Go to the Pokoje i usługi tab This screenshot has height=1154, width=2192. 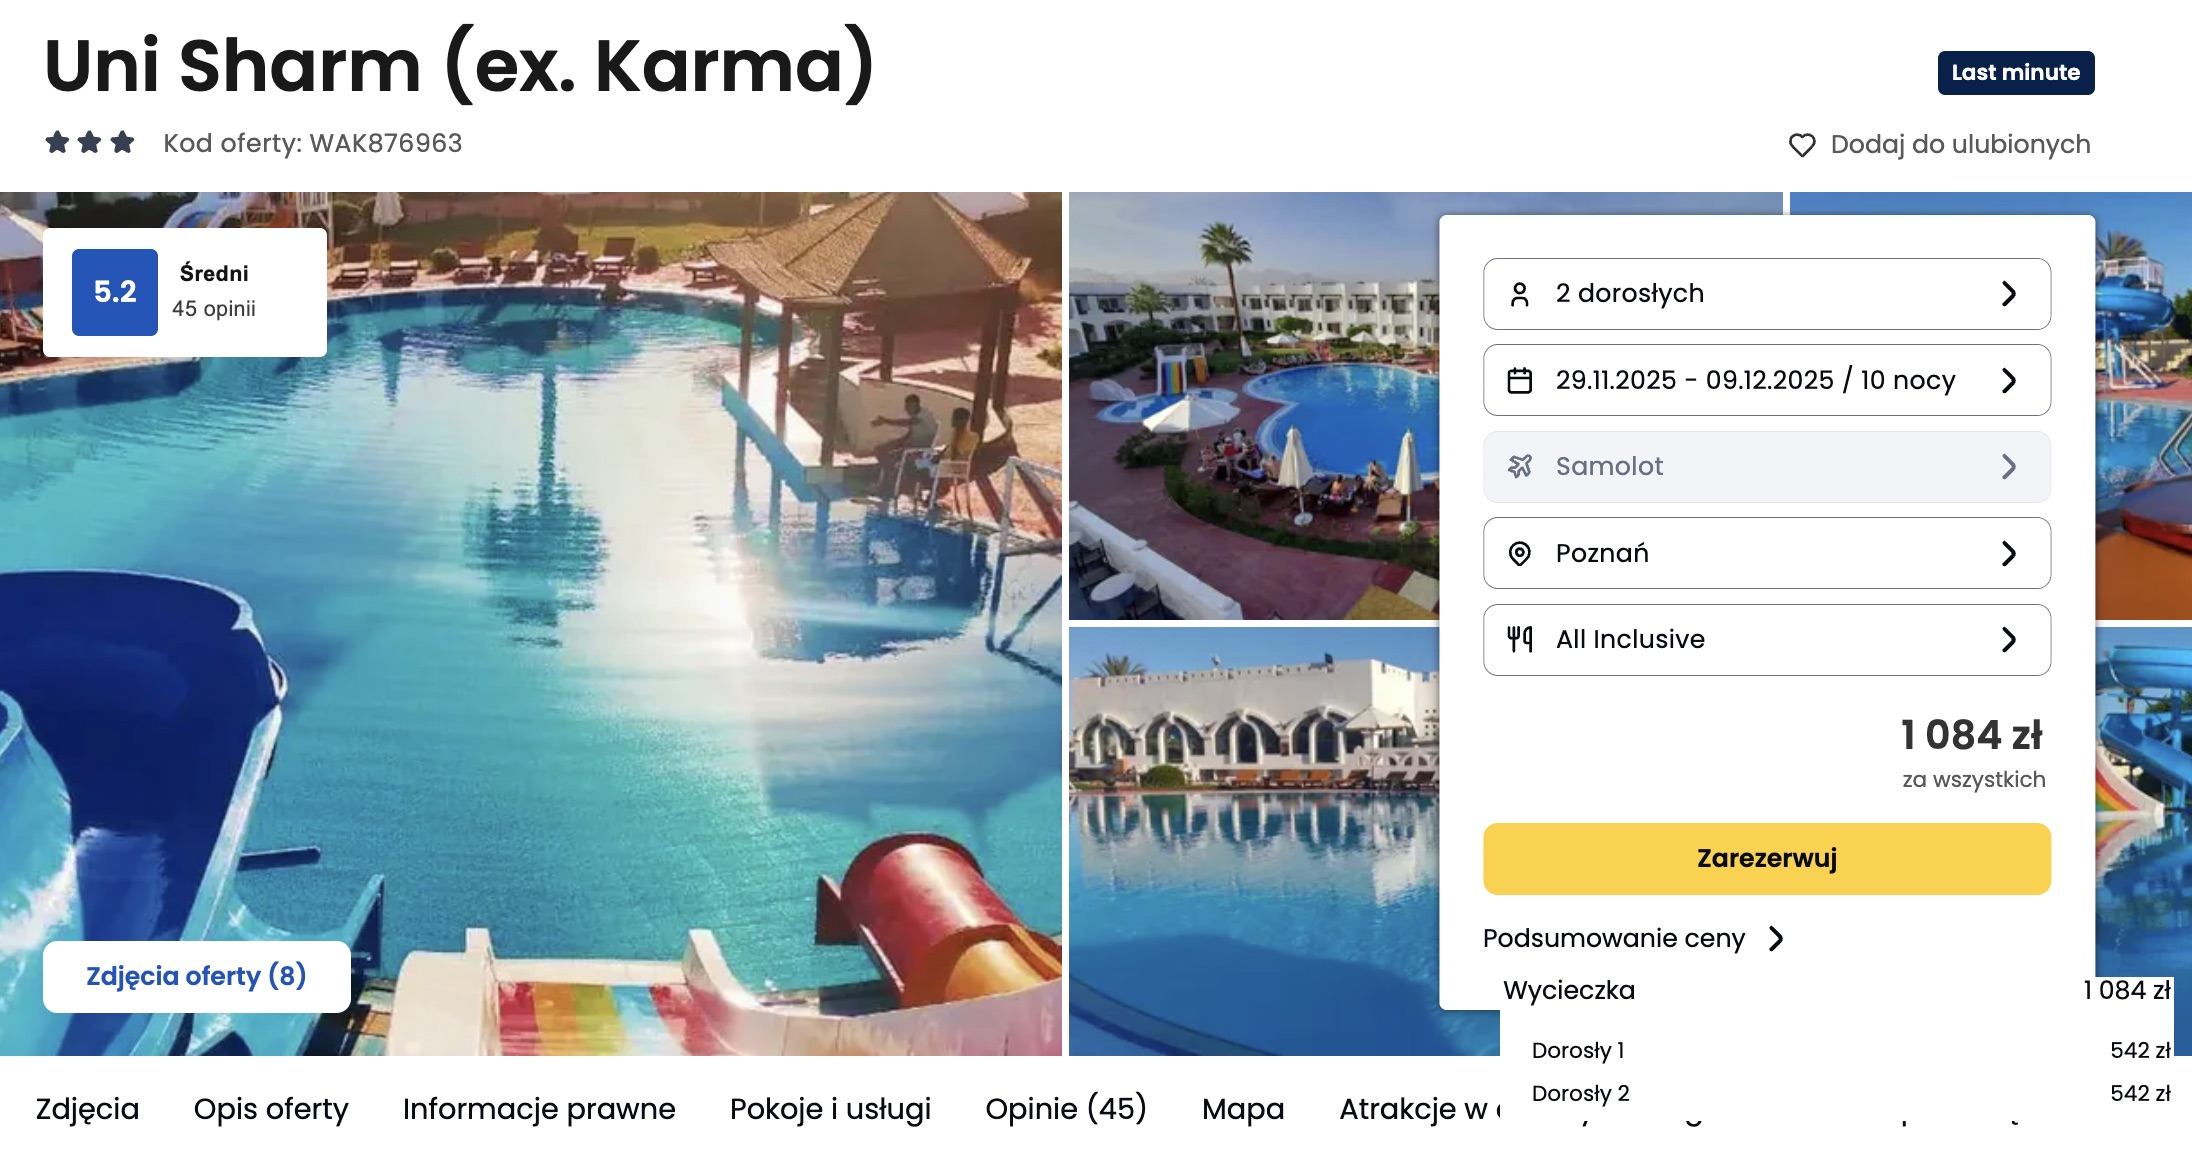click(x=830, y=1108)
